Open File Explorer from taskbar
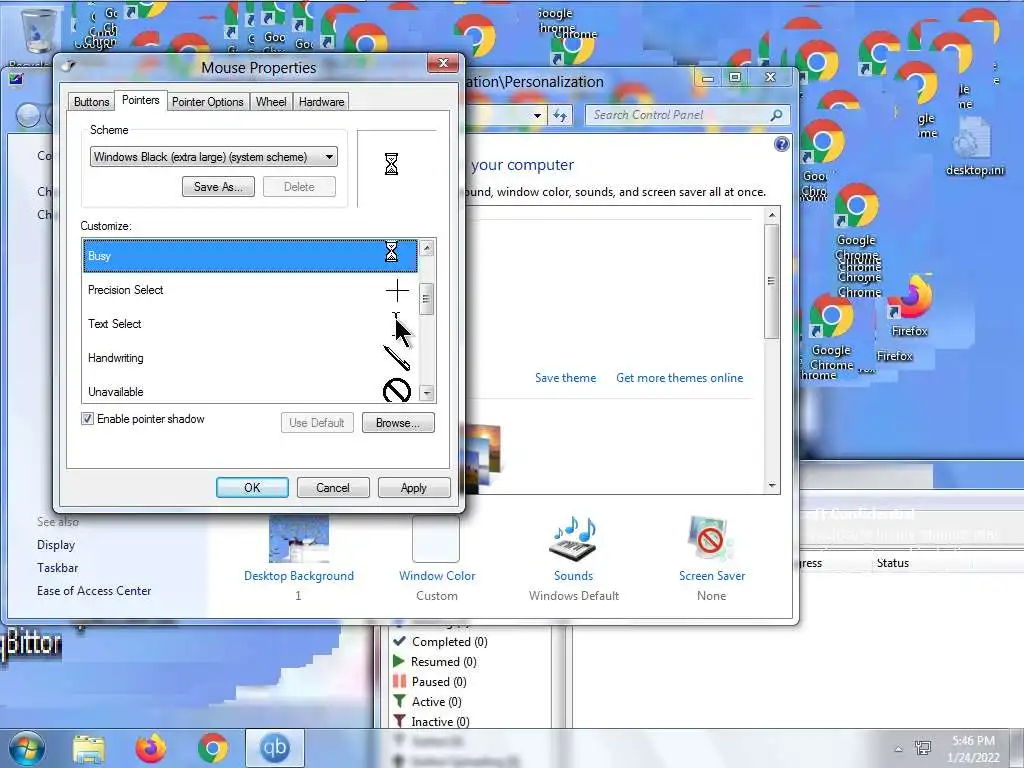This screenshot has height=768, width=1024. pyautogui.click(x=89, y=748)
